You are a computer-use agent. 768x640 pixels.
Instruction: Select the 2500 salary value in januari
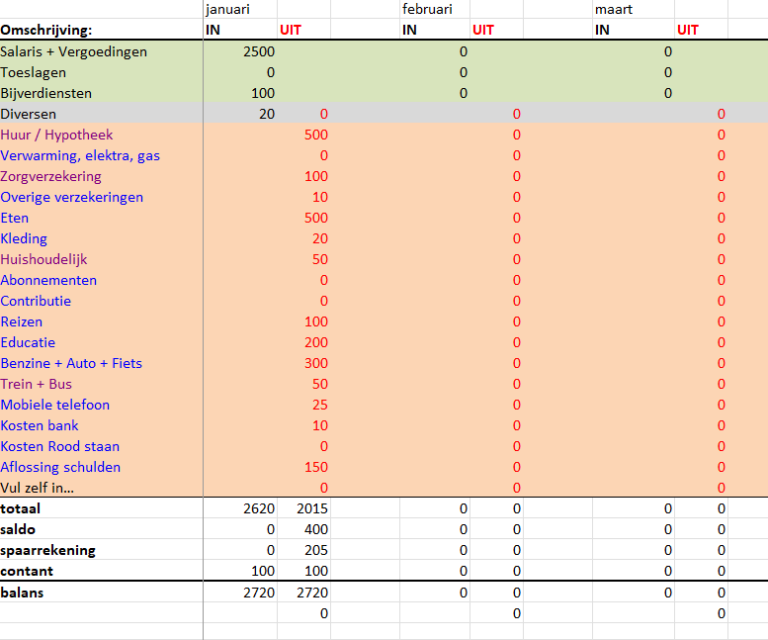(259, 51)
